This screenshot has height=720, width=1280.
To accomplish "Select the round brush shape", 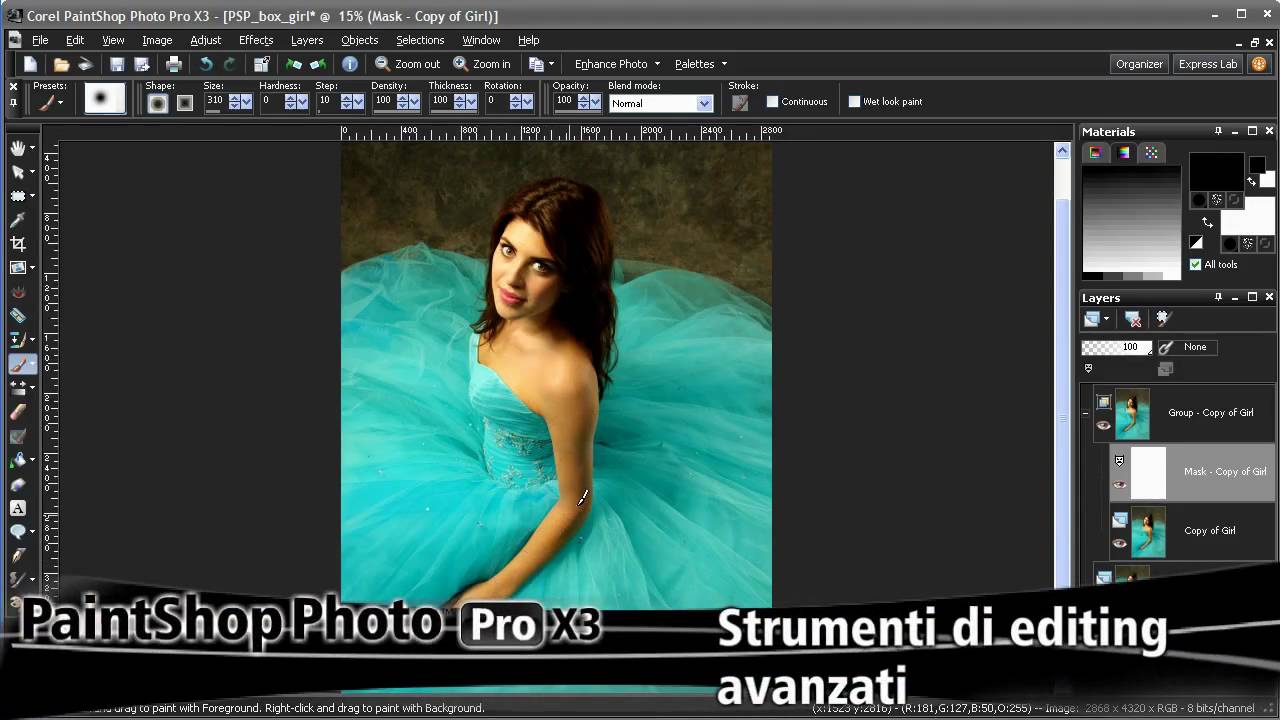I will [158, 103].
